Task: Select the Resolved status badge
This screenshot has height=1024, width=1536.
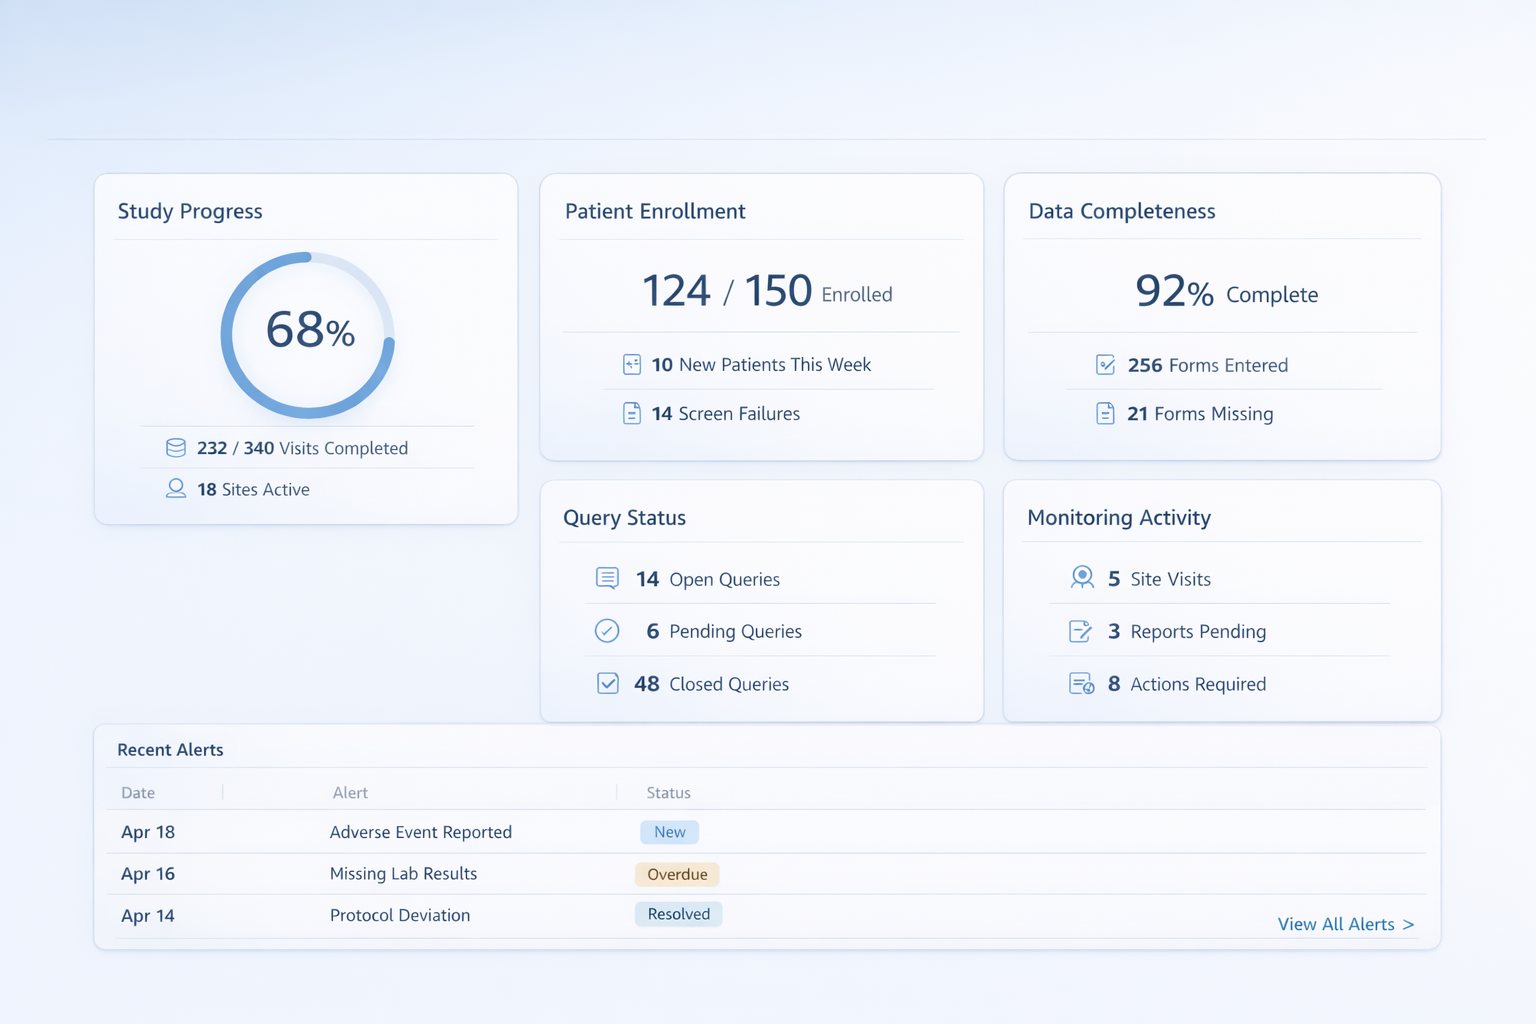Action: point(678,914)
